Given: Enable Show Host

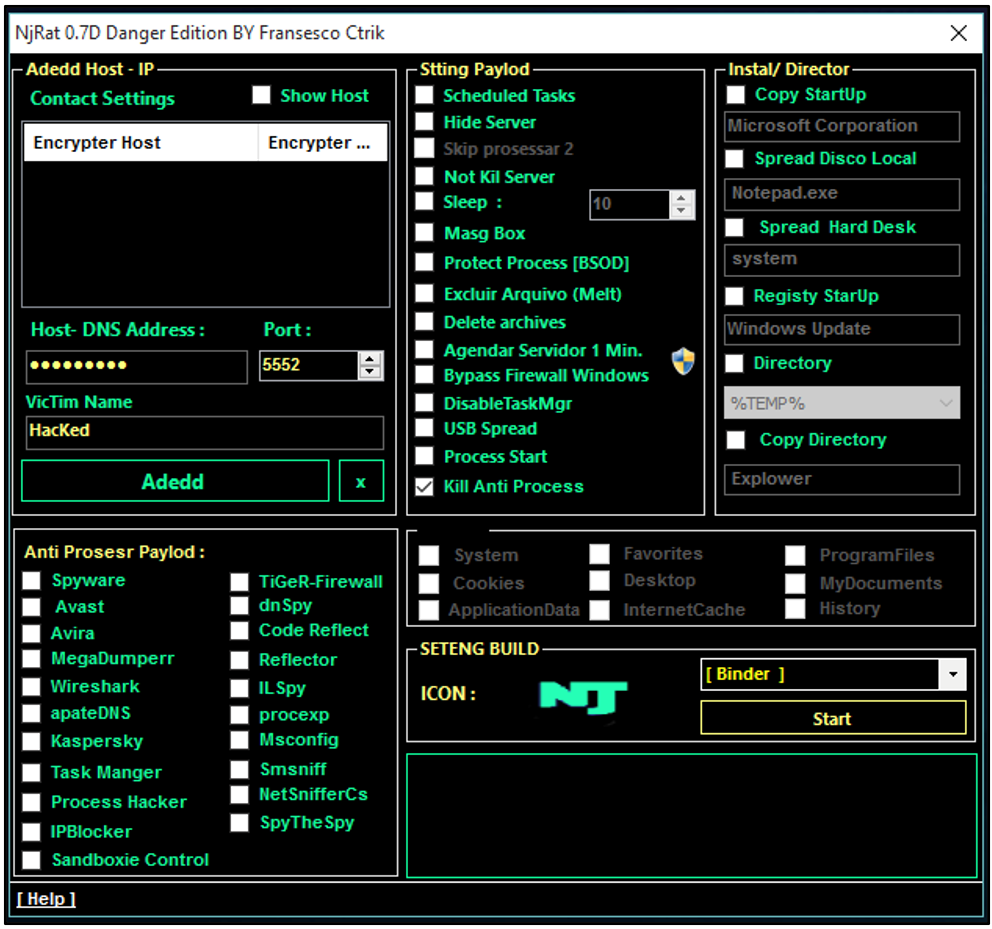Looking at the screenshot, I should coord(261,95).
